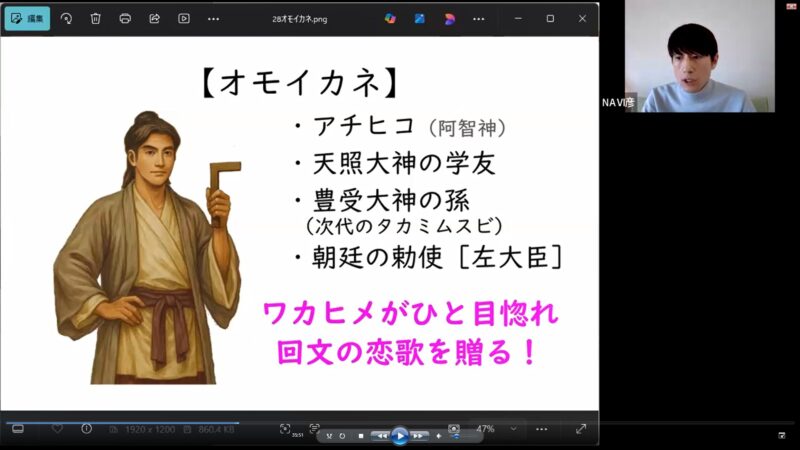Image resolution: width=800 pixels, height=450 pixels.
Task: Open the bottom-bar three-dots more options
Action: click(542, 429)
